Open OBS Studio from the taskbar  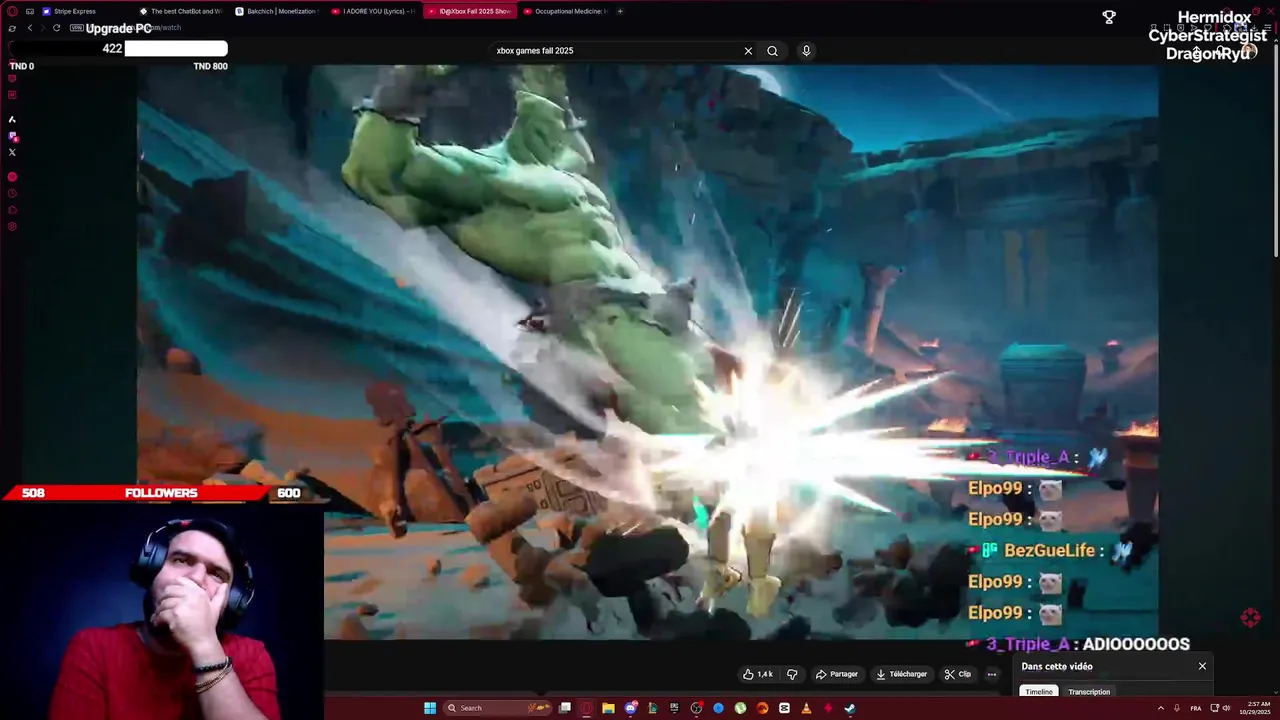tap(696, 708)
